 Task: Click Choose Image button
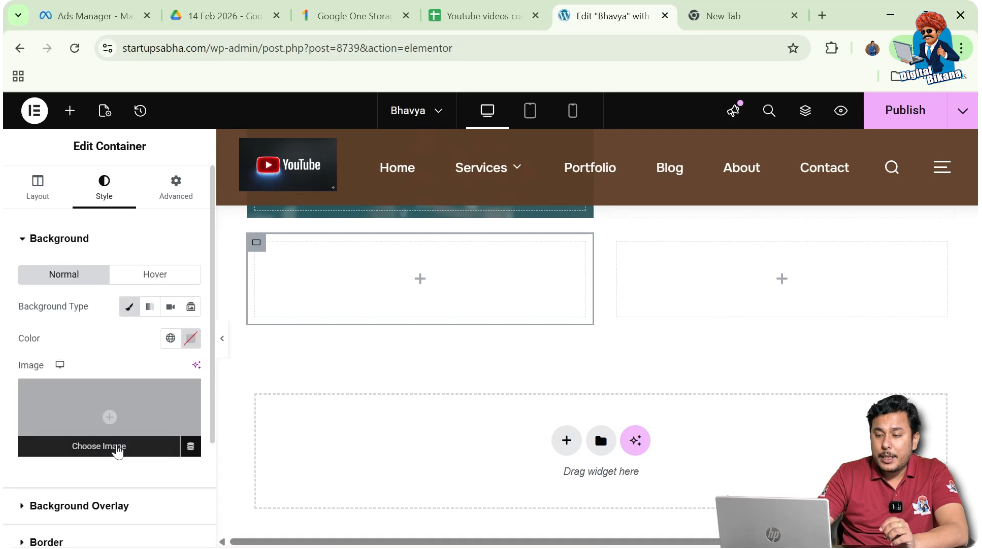[x=98, y=446]
